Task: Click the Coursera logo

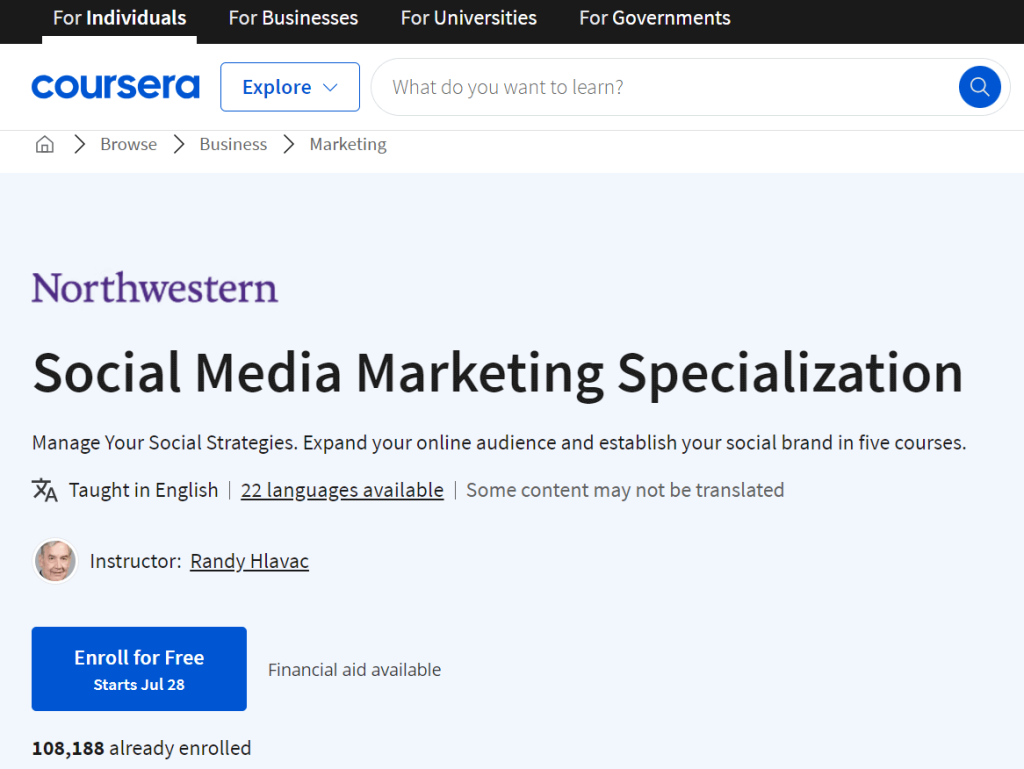Action: [115, 87]
